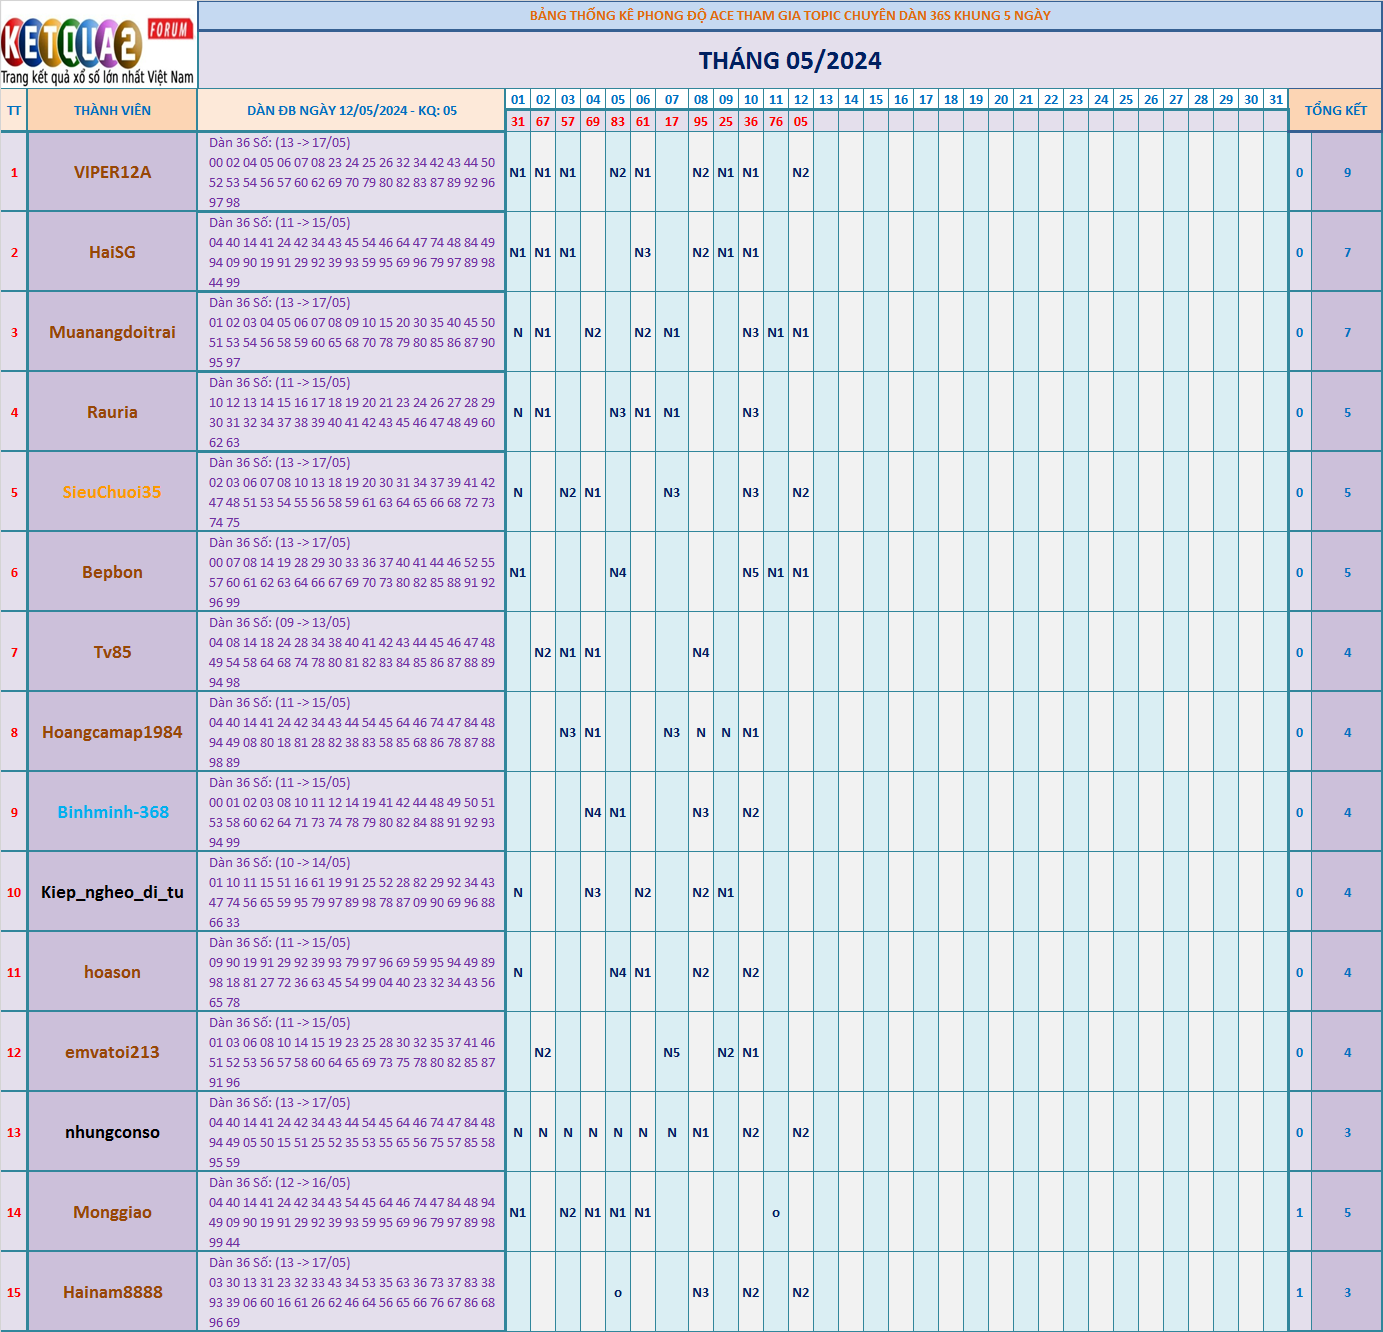Image resolution: width=1383 pixels, height=1332 pixels.
Task: Click the orange SieuChuoi35 username
Action: pos(112,492)
